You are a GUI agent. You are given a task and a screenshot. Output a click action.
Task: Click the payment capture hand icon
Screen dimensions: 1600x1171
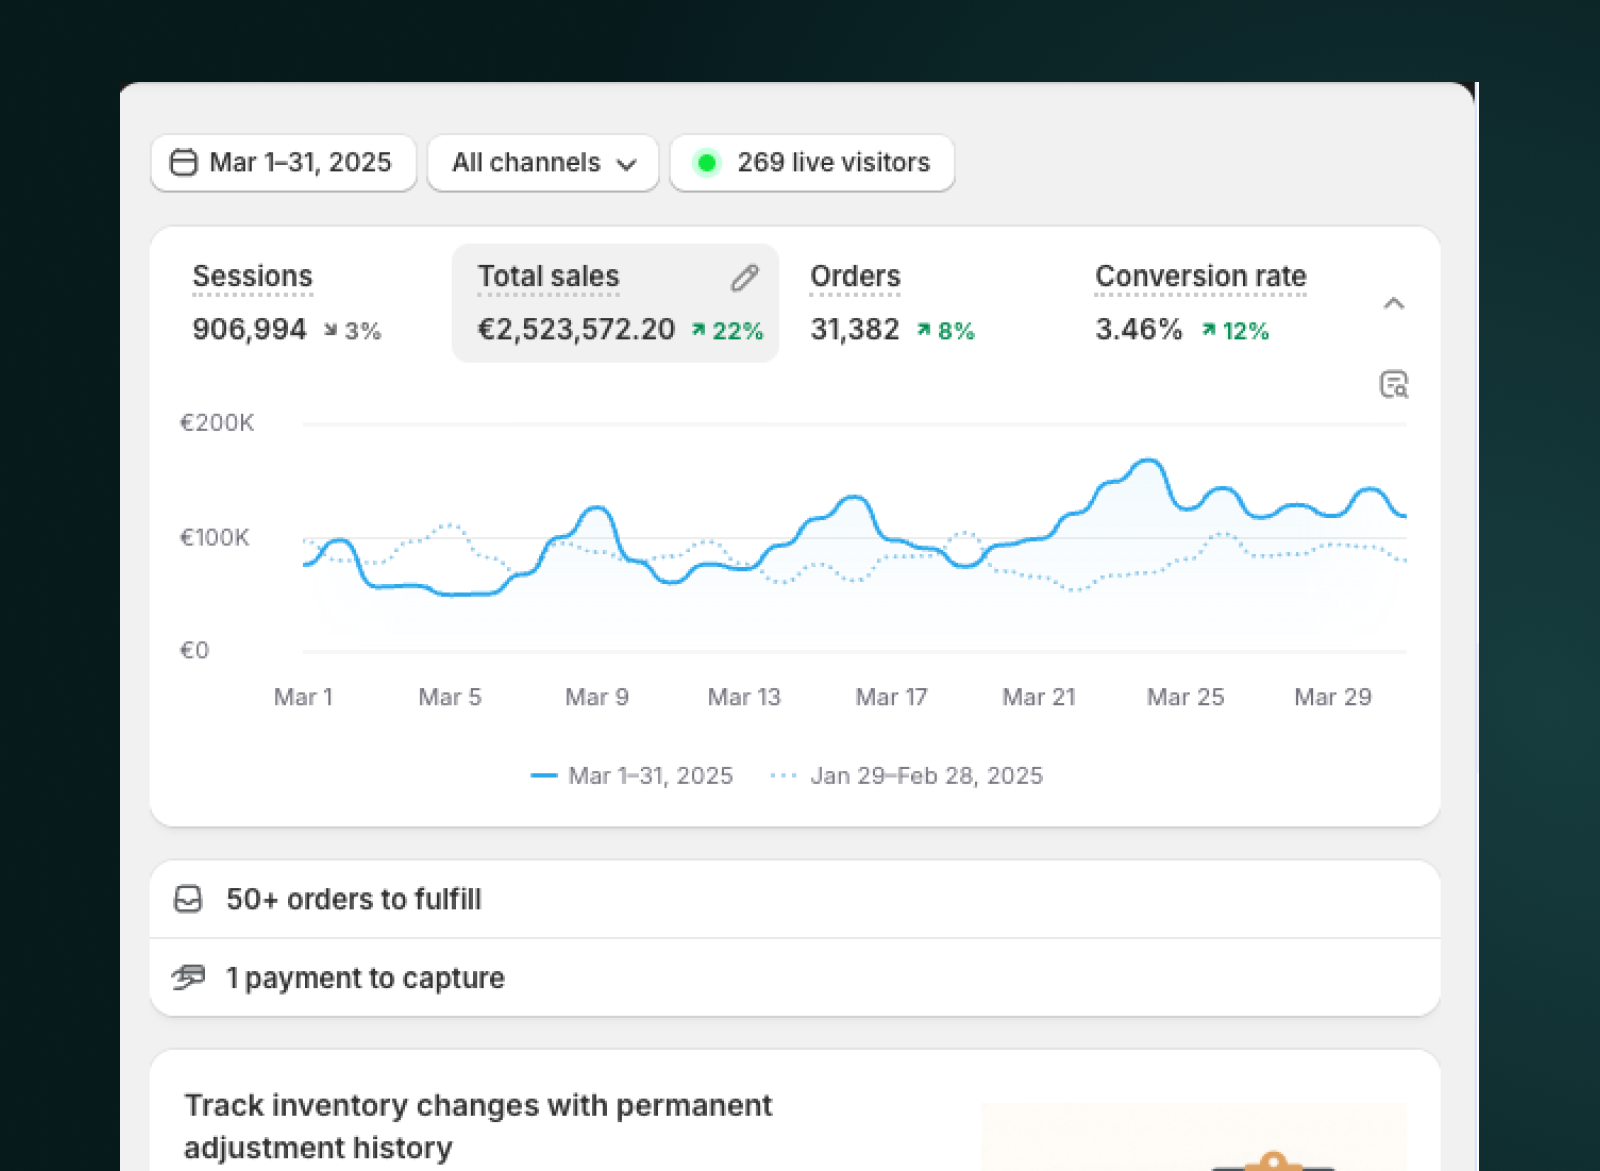(188, 977)
